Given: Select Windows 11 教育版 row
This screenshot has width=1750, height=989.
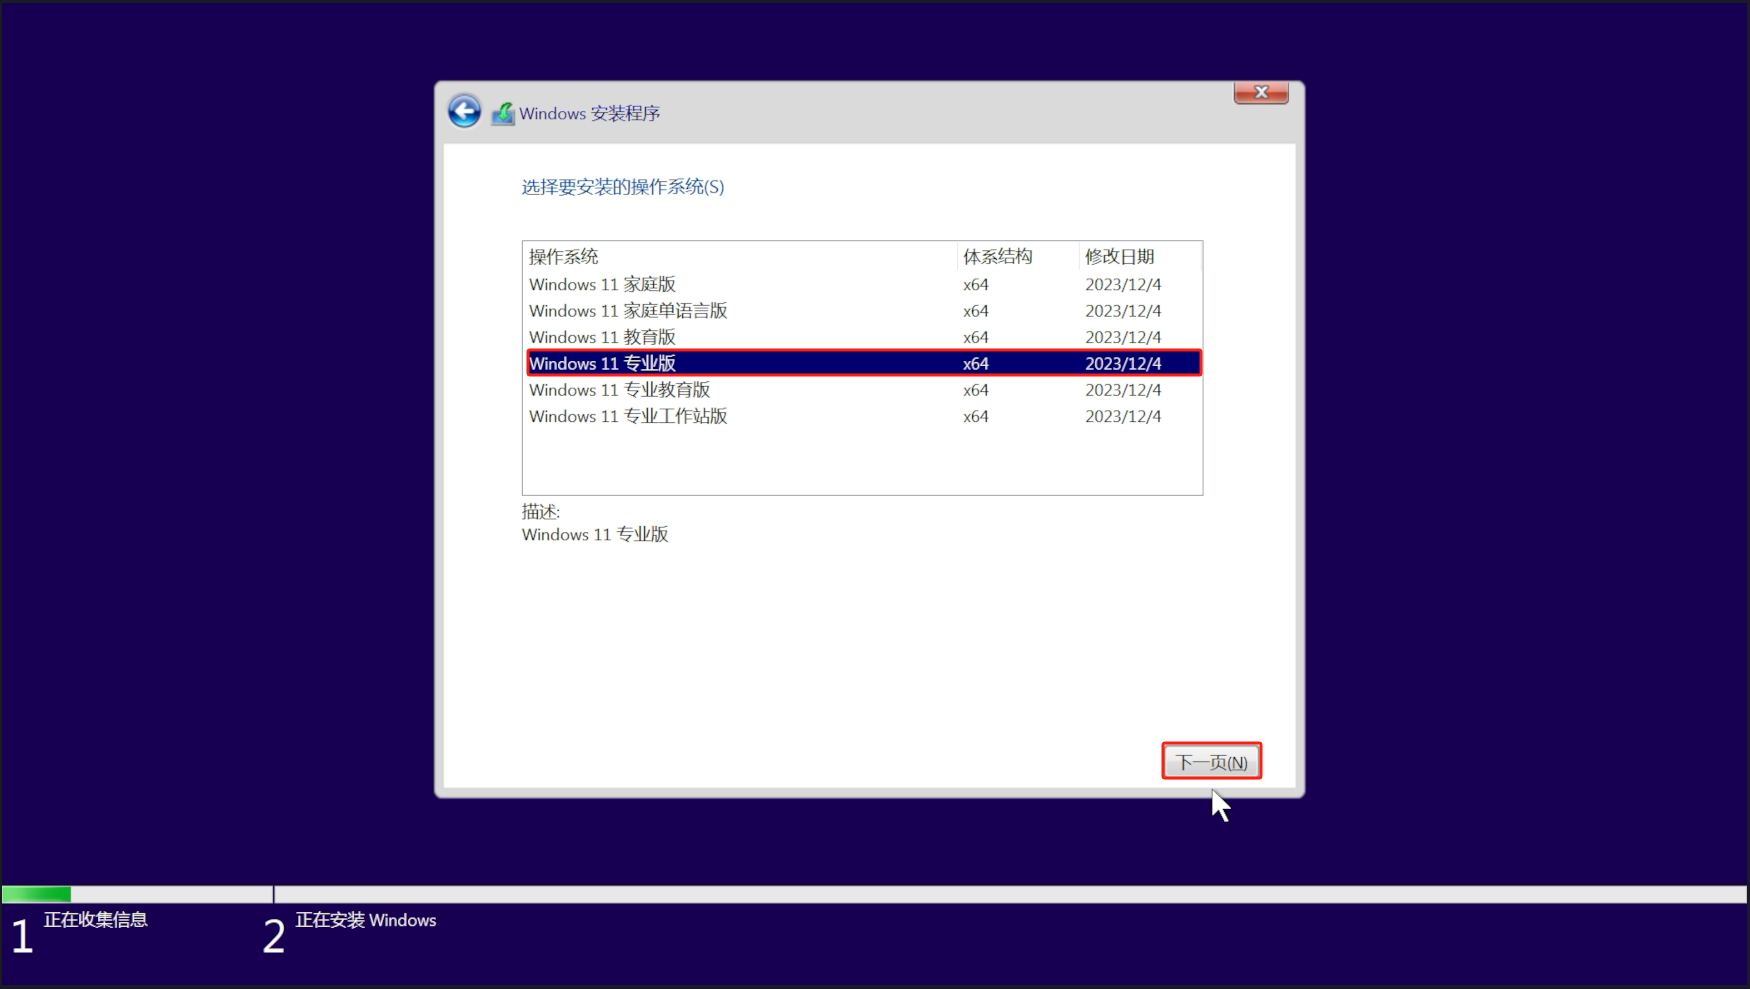Looking at the screenshot, I should click(x=862, y=337).
